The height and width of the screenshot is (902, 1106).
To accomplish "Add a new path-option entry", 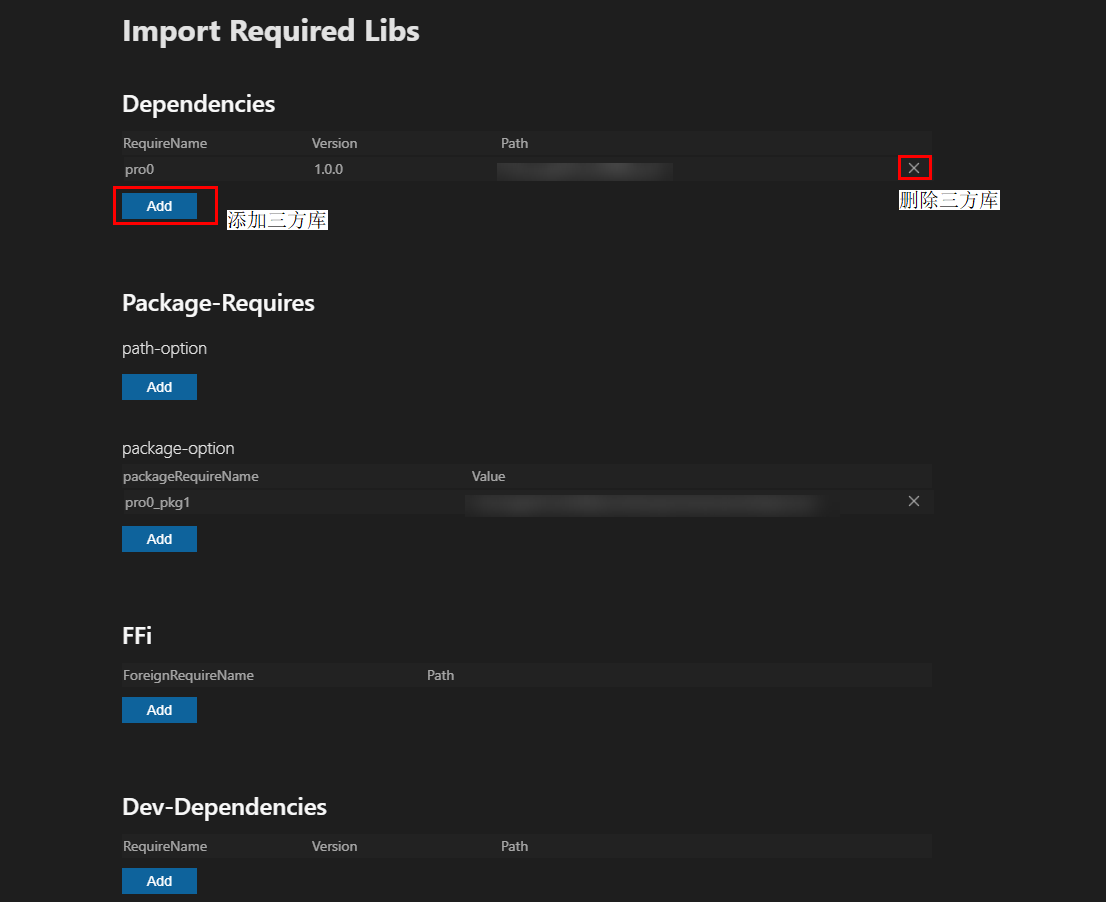I will click(x=160, y=387).
